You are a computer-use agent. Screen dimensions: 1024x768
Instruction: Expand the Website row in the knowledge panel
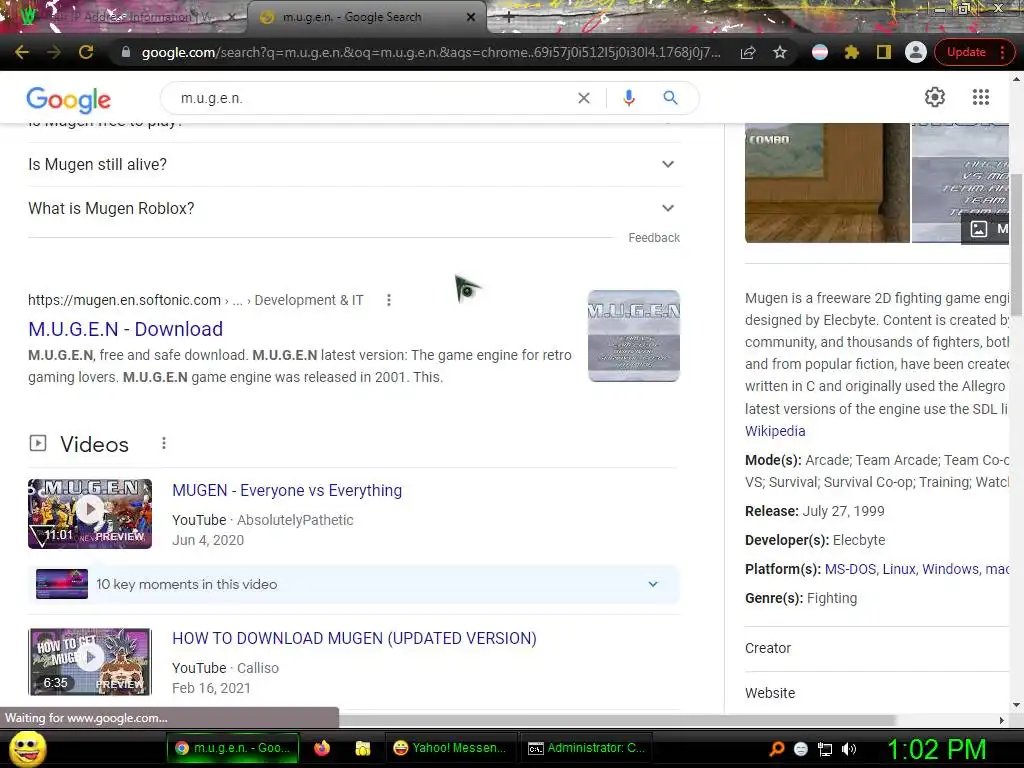[x=877, y=693]
